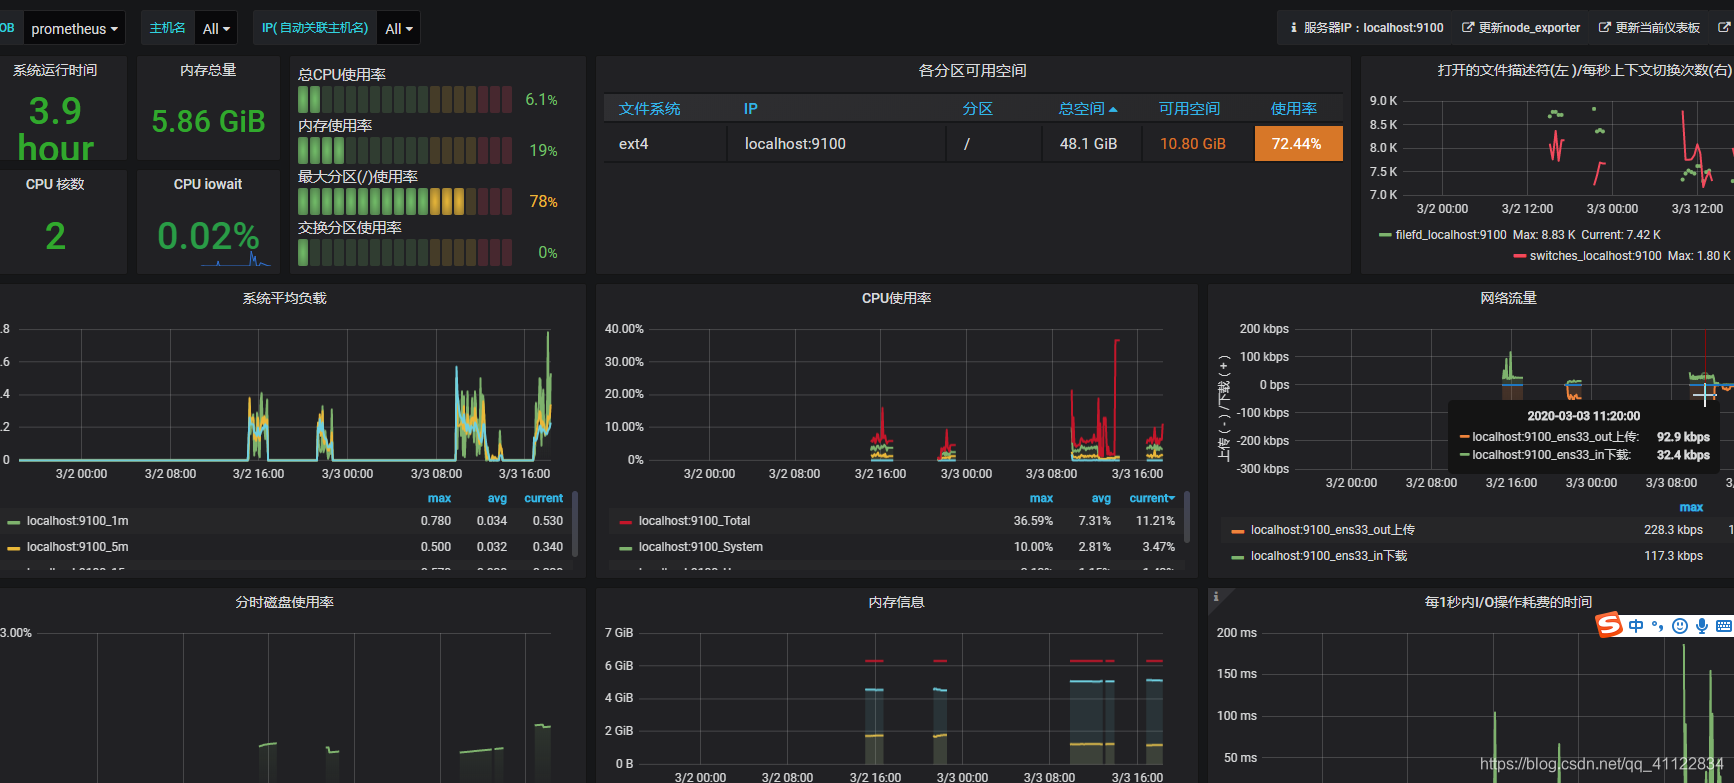Toggle localhost:9100_Total series in legend
Image resolution: width=1734 pixels, height=783 pixels.
(x=694, y=521)
